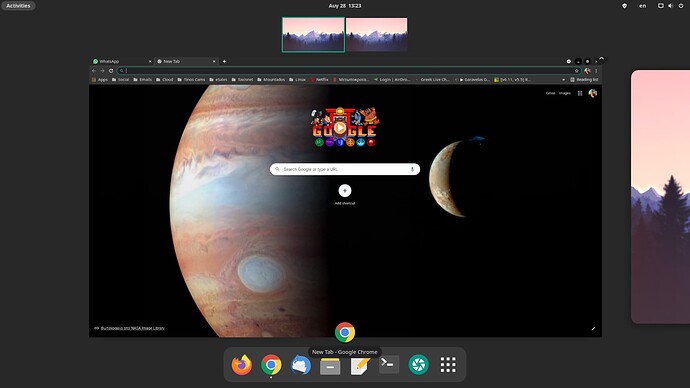Open the Linux bookmarks folder
The width and height of the screenshot is (690, 388).
(x=297, y=80)
